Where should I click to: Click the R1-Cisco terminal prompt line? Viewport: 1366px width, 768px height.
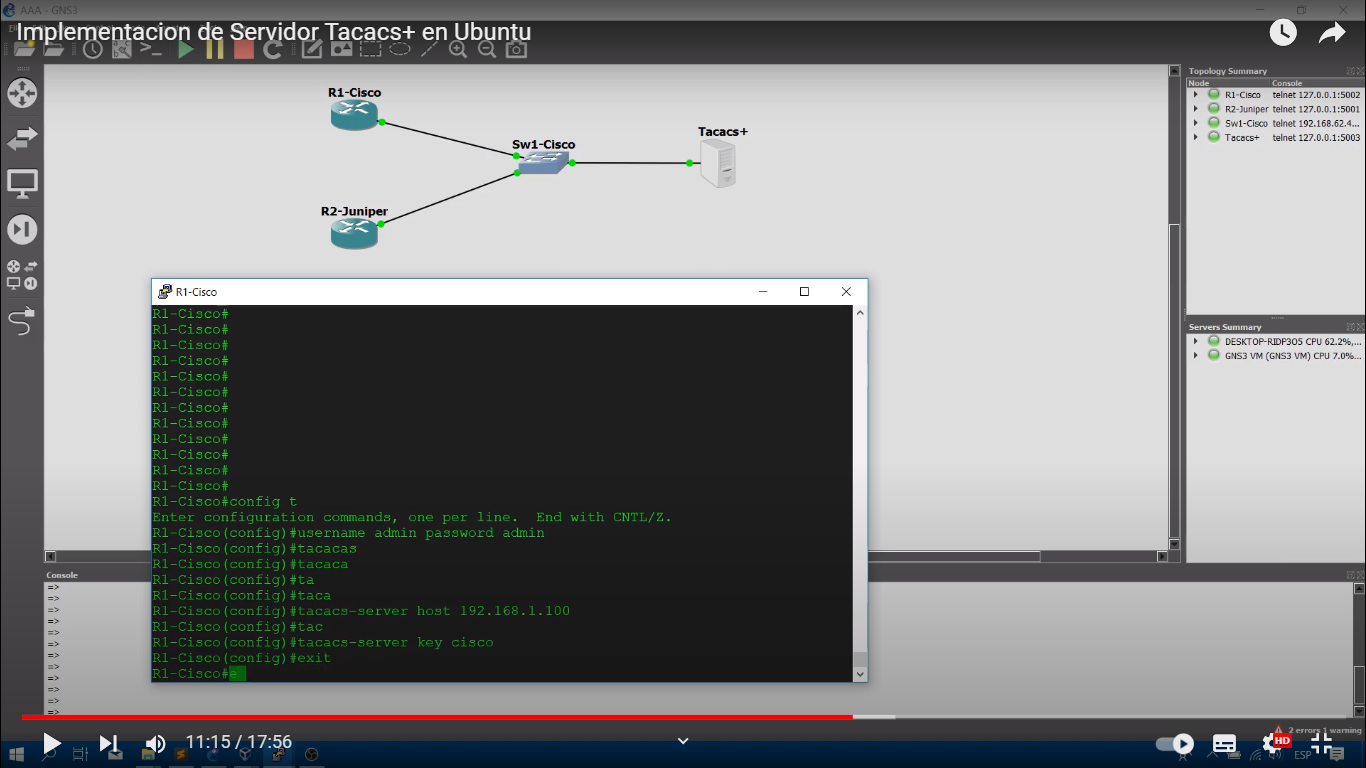(x=198, y=673)
